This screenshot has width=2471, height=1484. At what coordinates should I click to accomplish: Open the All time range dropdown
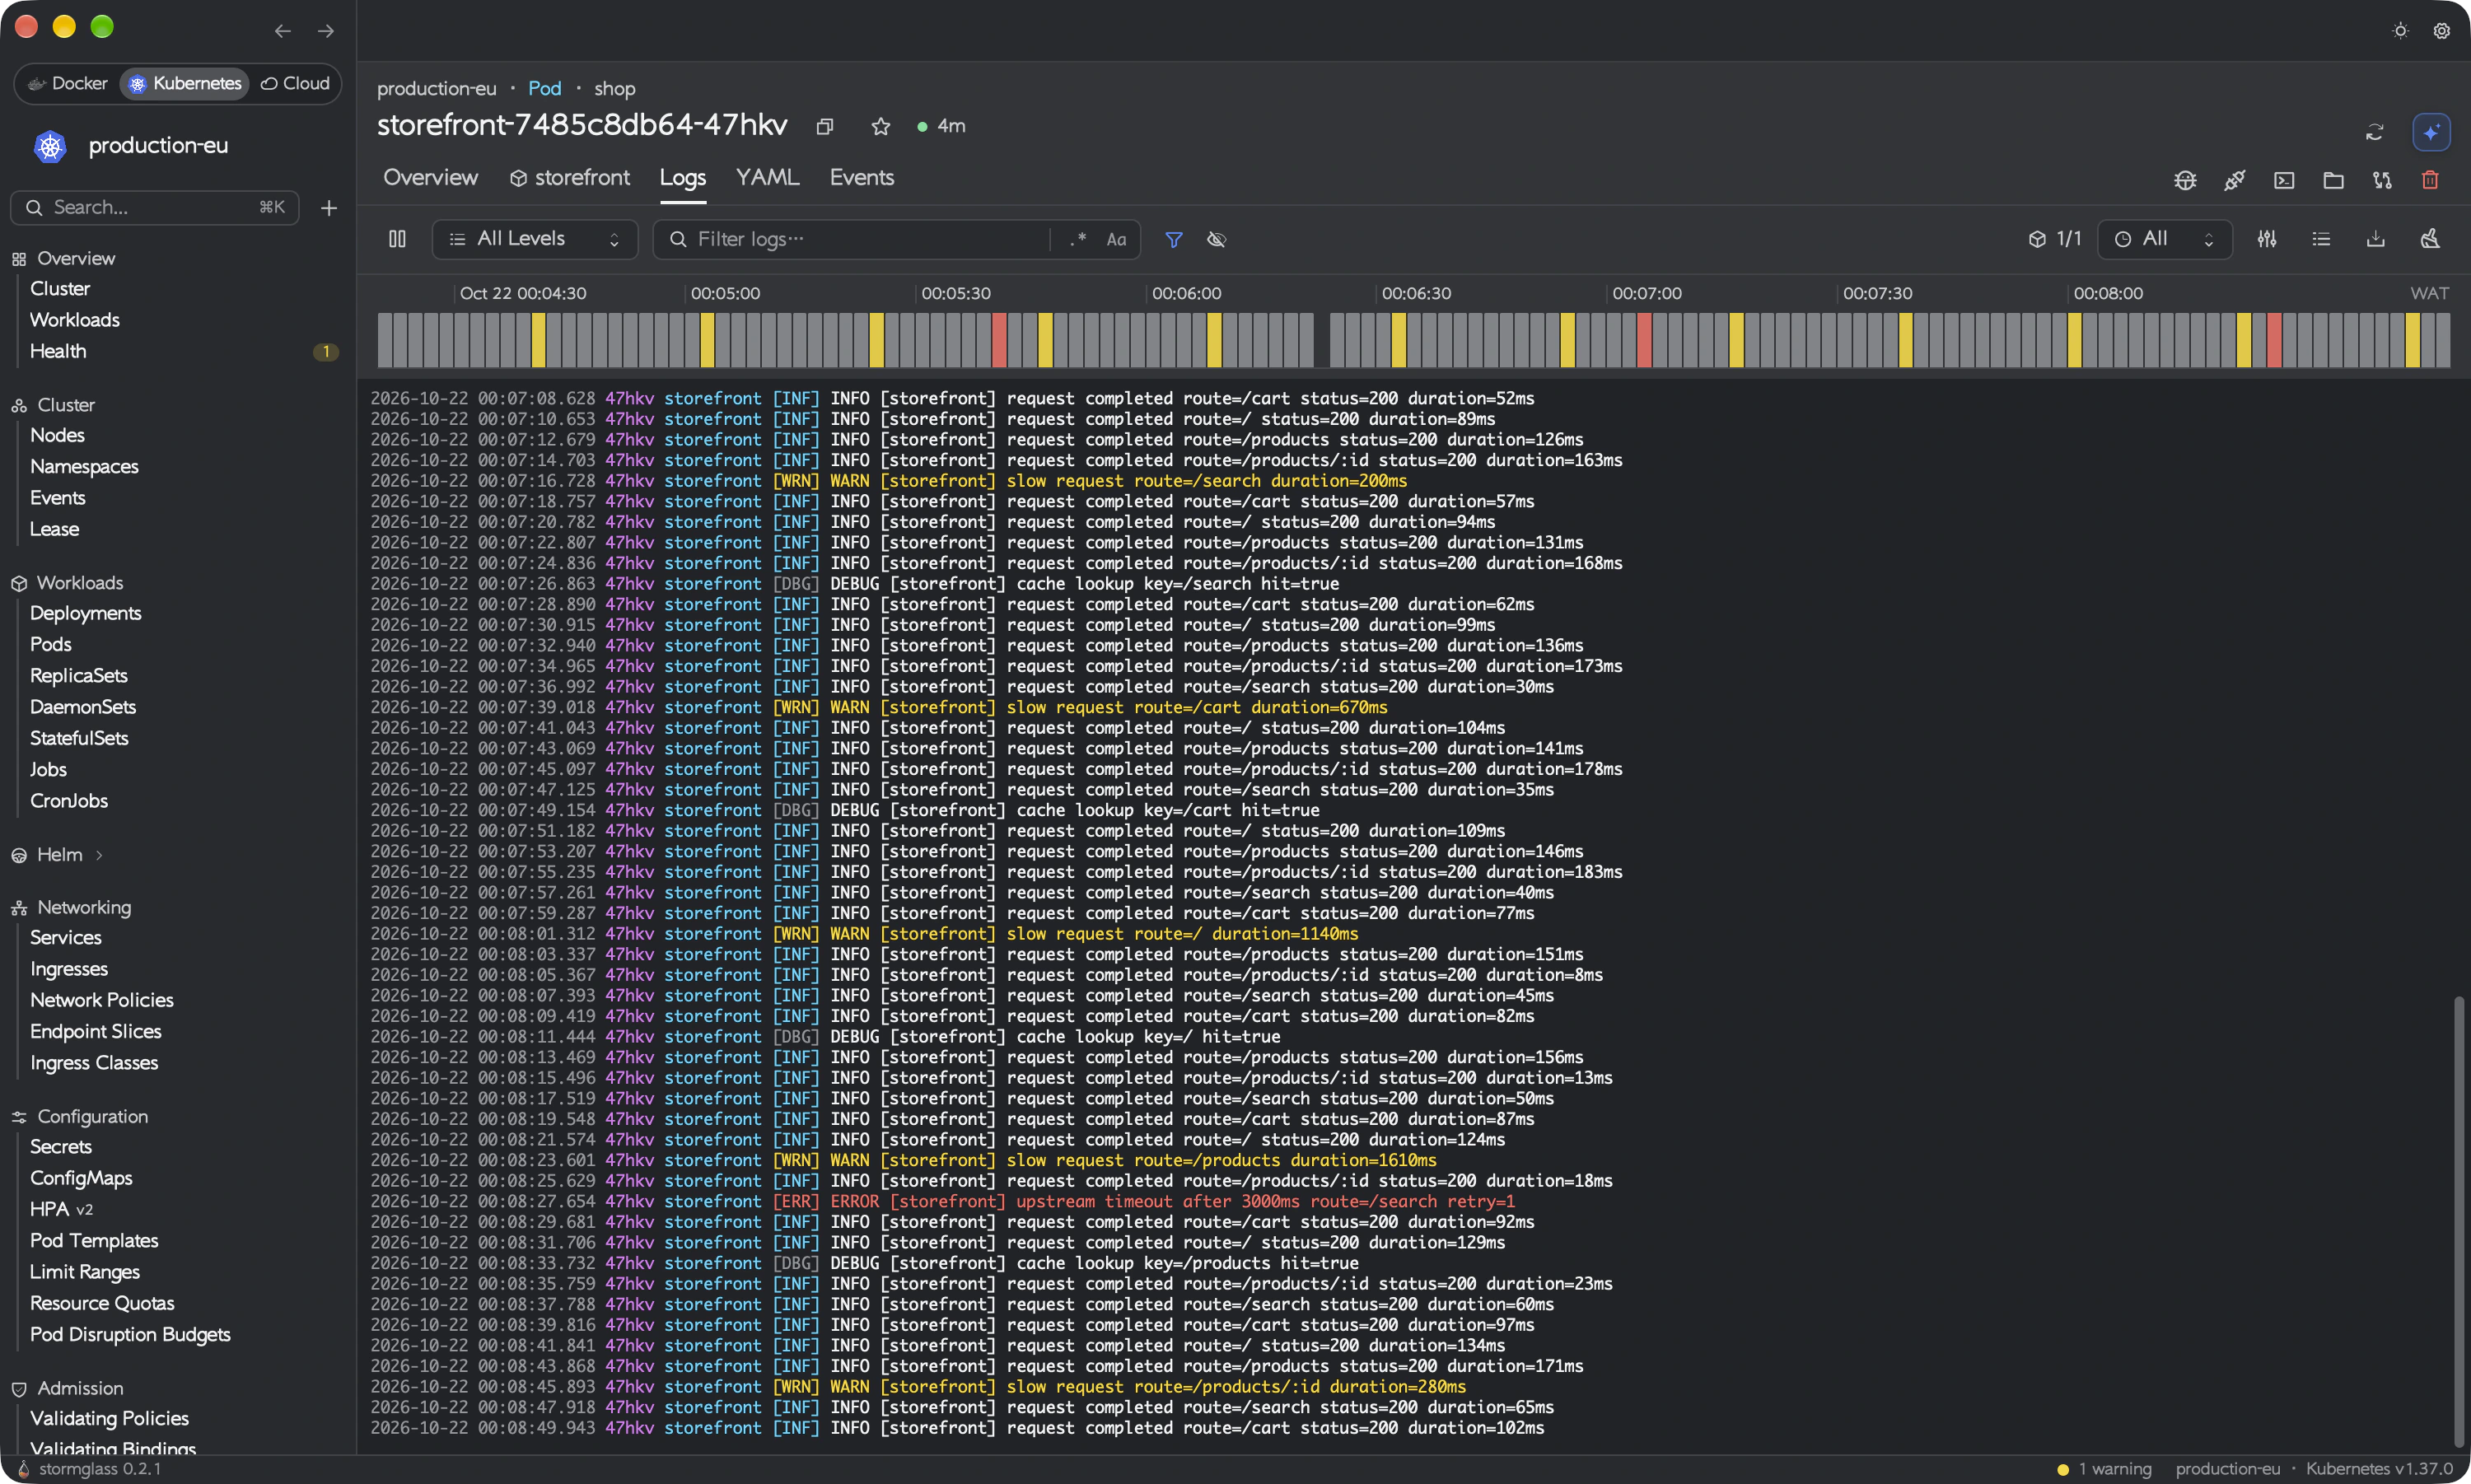2165,239
